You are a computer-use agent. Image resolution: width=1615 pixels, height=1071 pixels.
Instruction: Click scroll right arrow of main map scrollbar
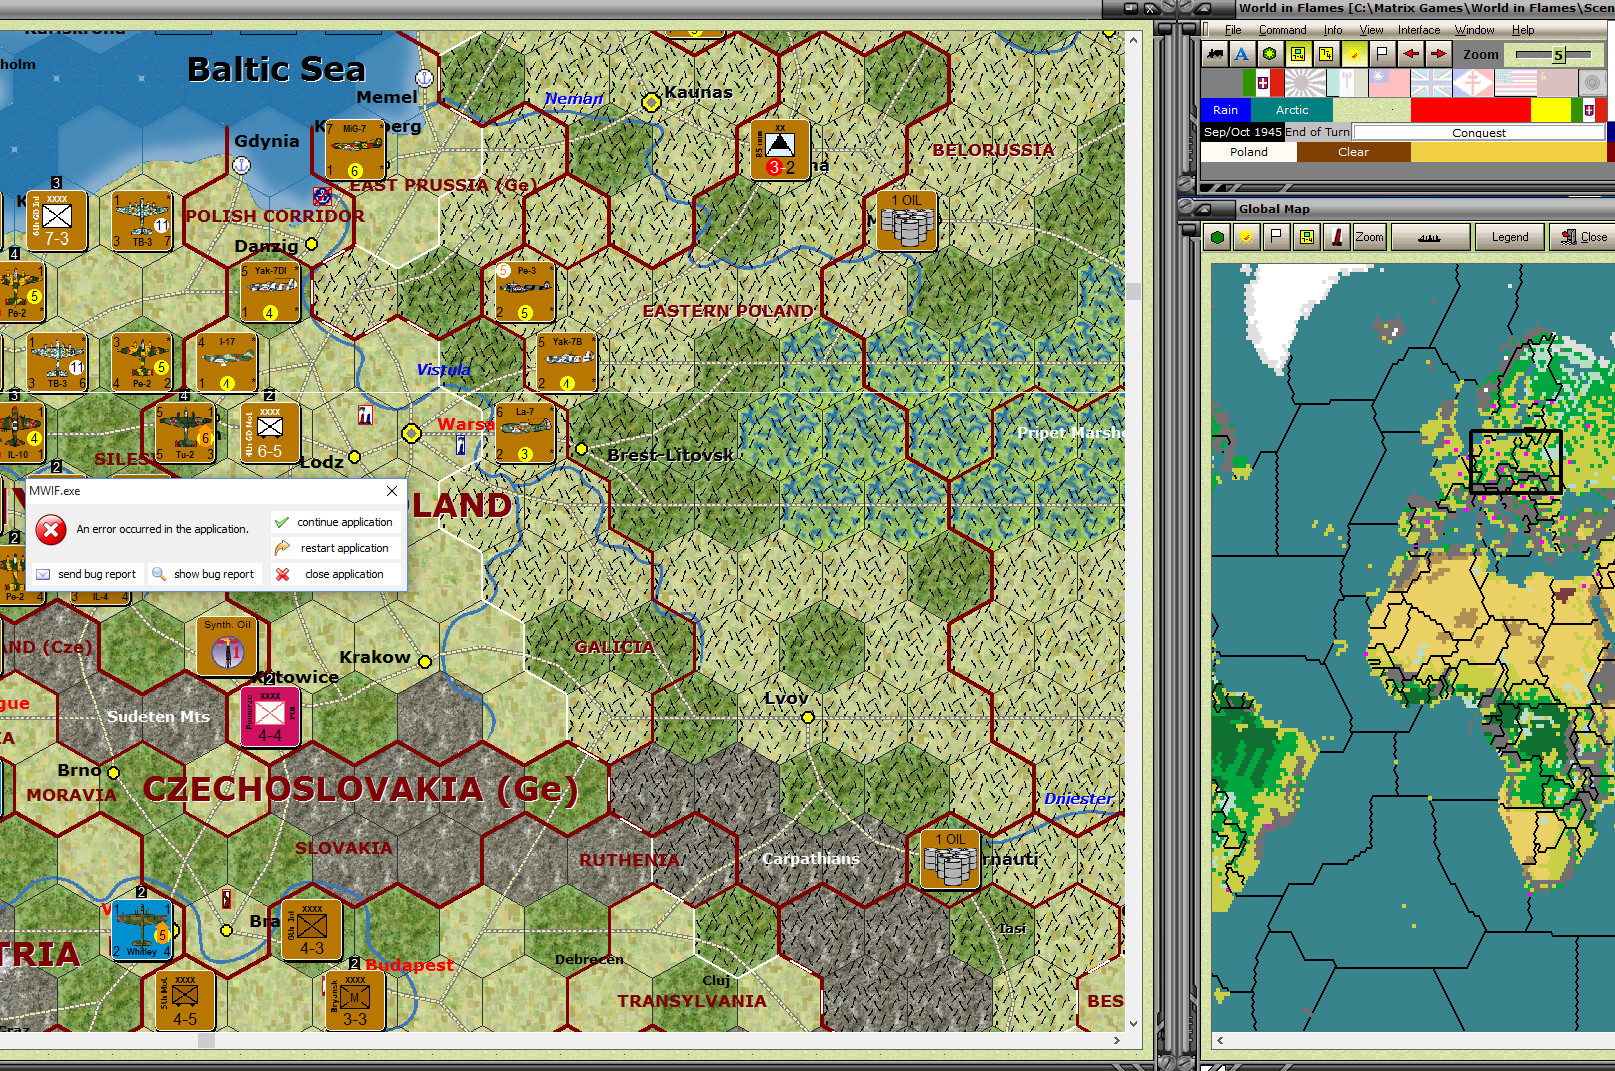(x=1117, y=1040)
